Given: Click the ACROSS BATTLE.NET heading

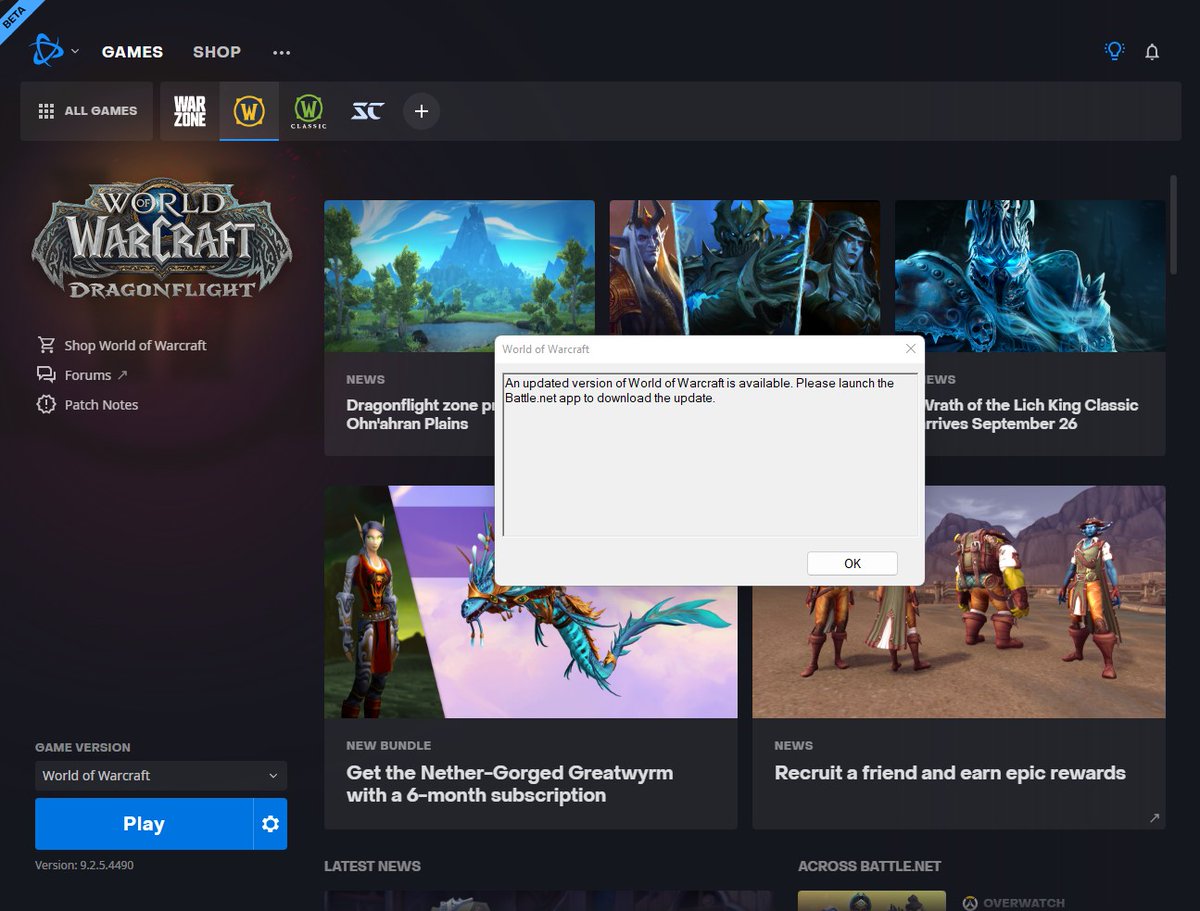Looking at the screenshot, I should pos(869,866).
